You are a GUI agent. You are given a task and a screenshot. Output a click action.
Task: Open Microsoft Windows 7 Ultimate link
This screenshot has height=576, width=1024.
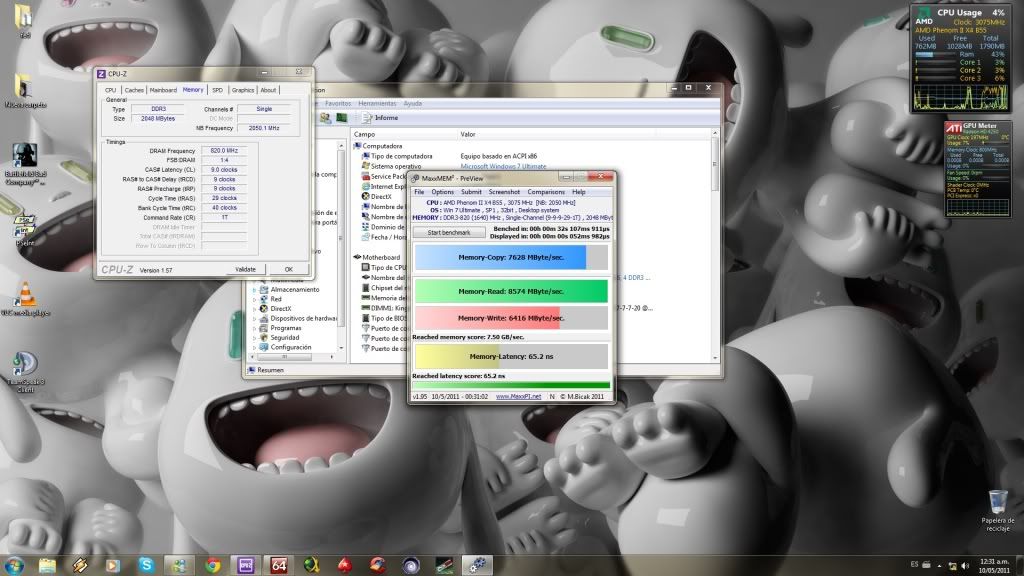pos(503,167)
